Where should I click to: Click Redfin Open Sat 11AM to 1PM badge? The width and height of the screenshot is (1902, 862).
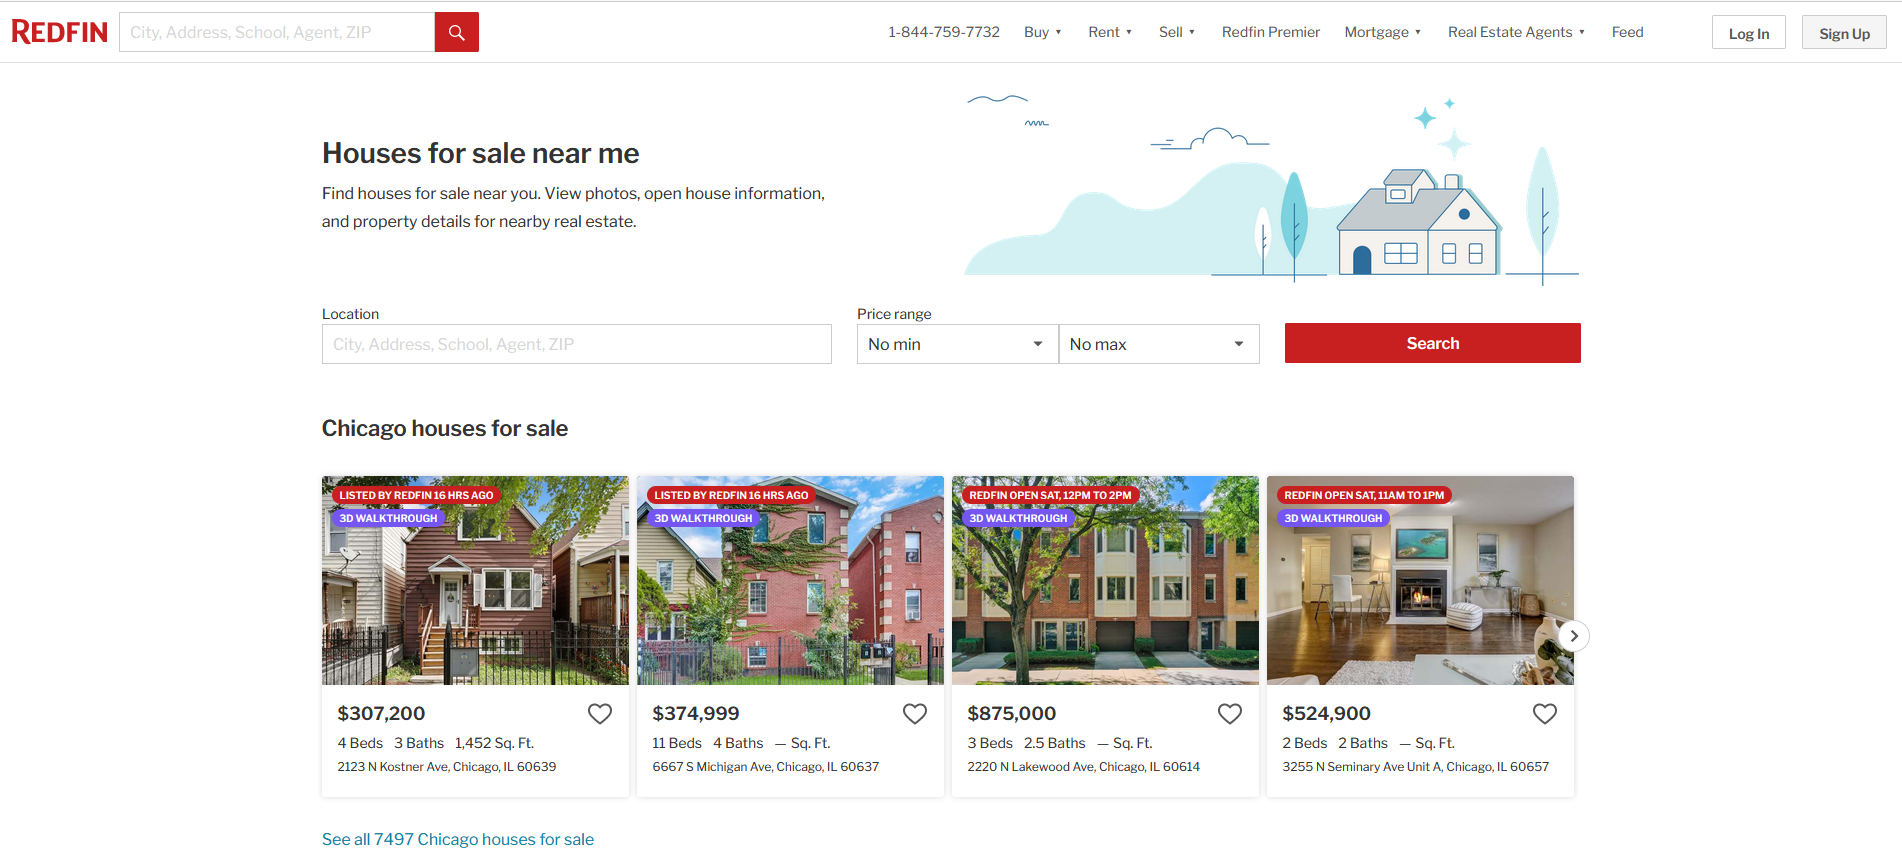pos(1364,495)
